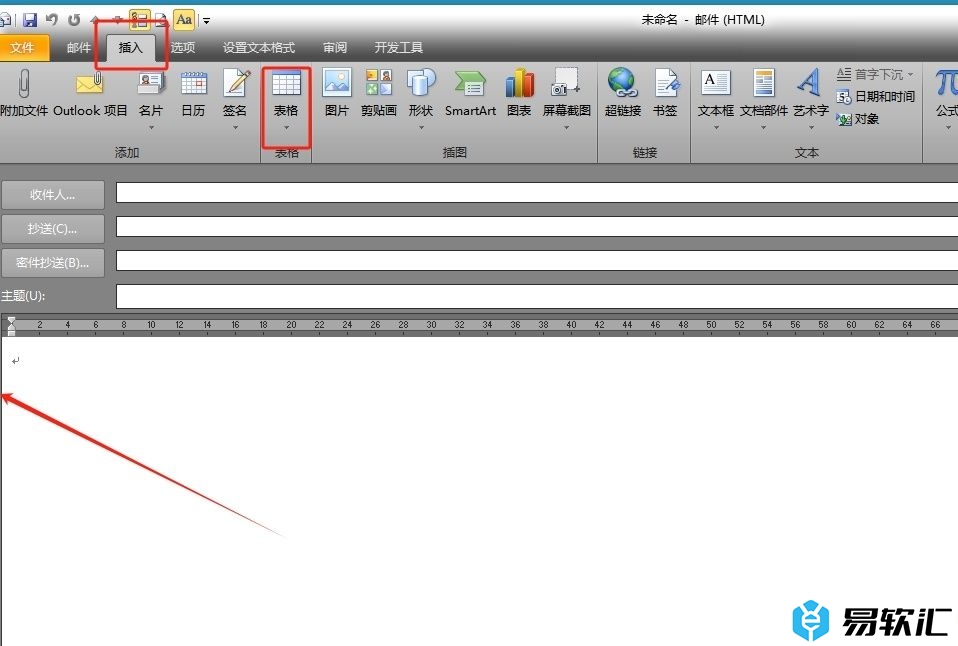Image resolution: width=958 pixels, height=646 pixels.
Task: Click the SmartArt icon
Action: [470, 83]
